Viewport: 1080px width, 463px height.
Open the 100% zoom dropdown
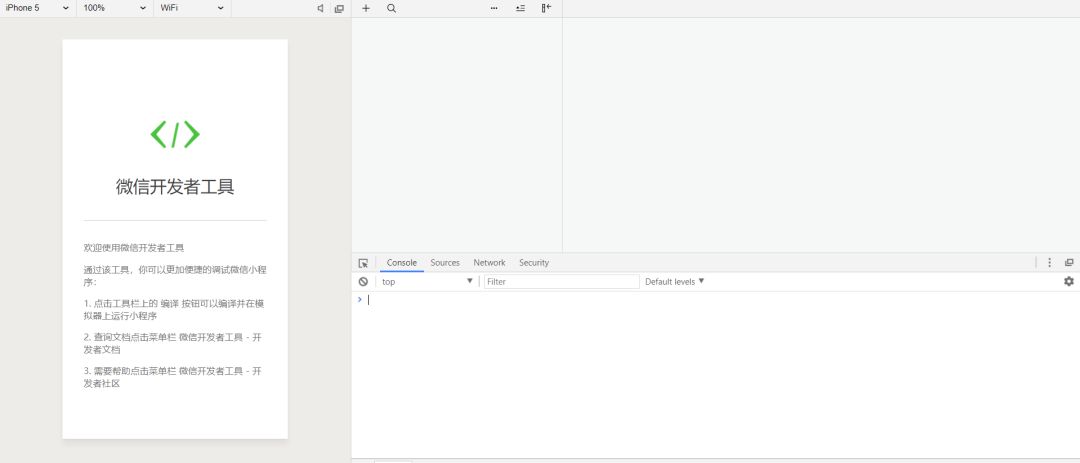(x=114, y=8)
